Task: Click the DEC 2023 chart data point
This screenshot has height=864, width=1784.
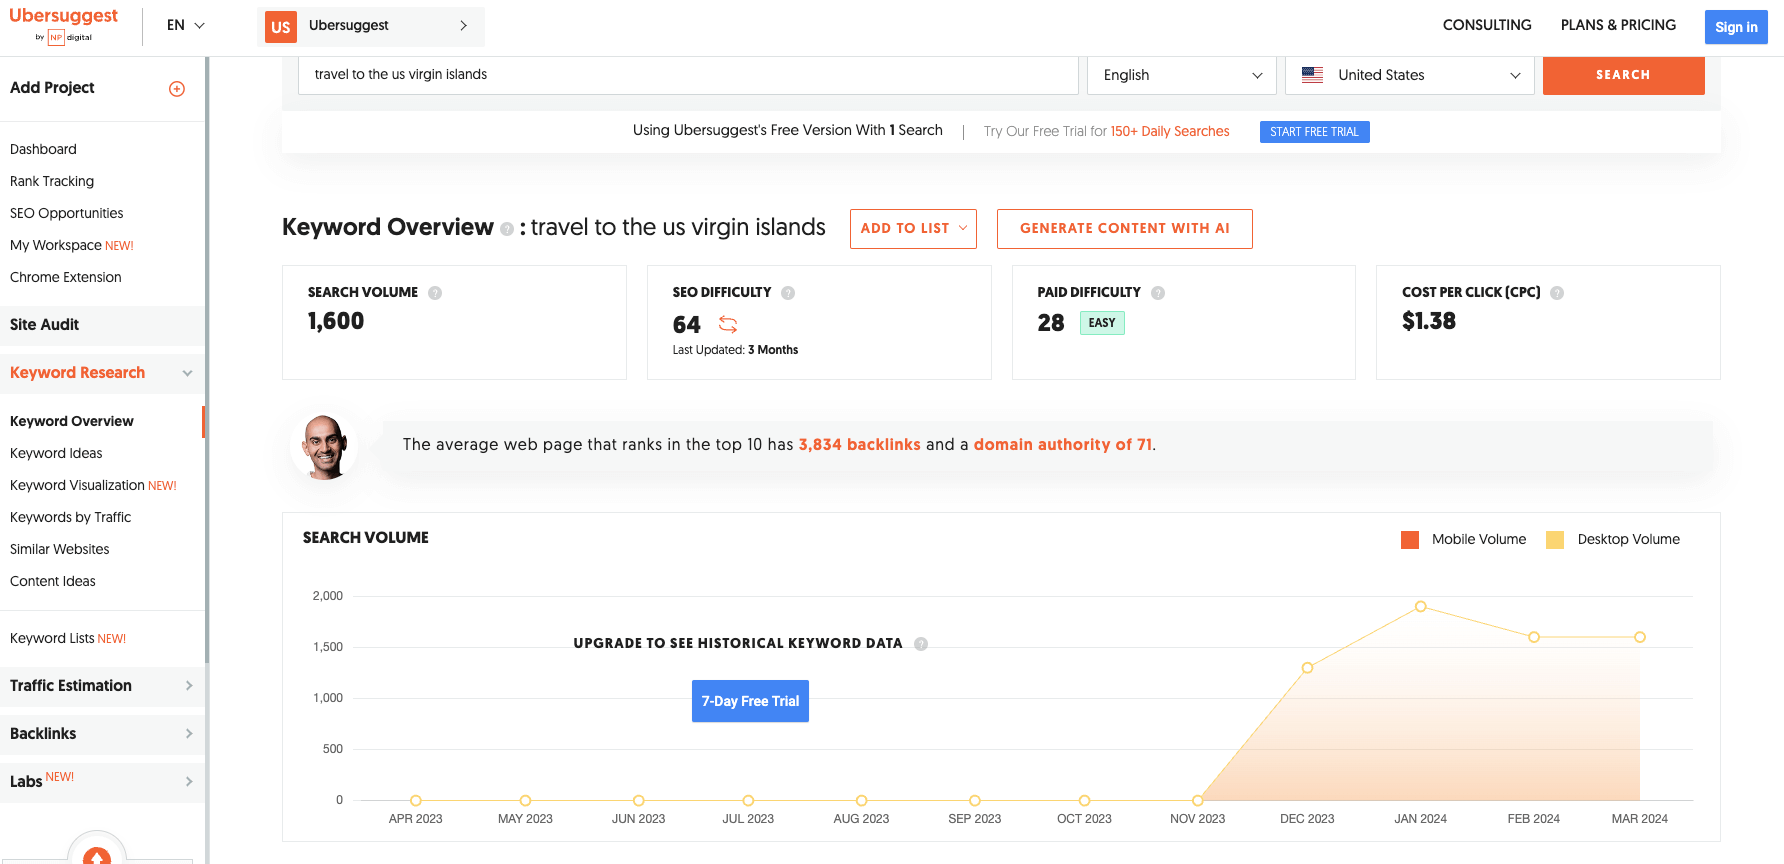Action: point(1307,668)
